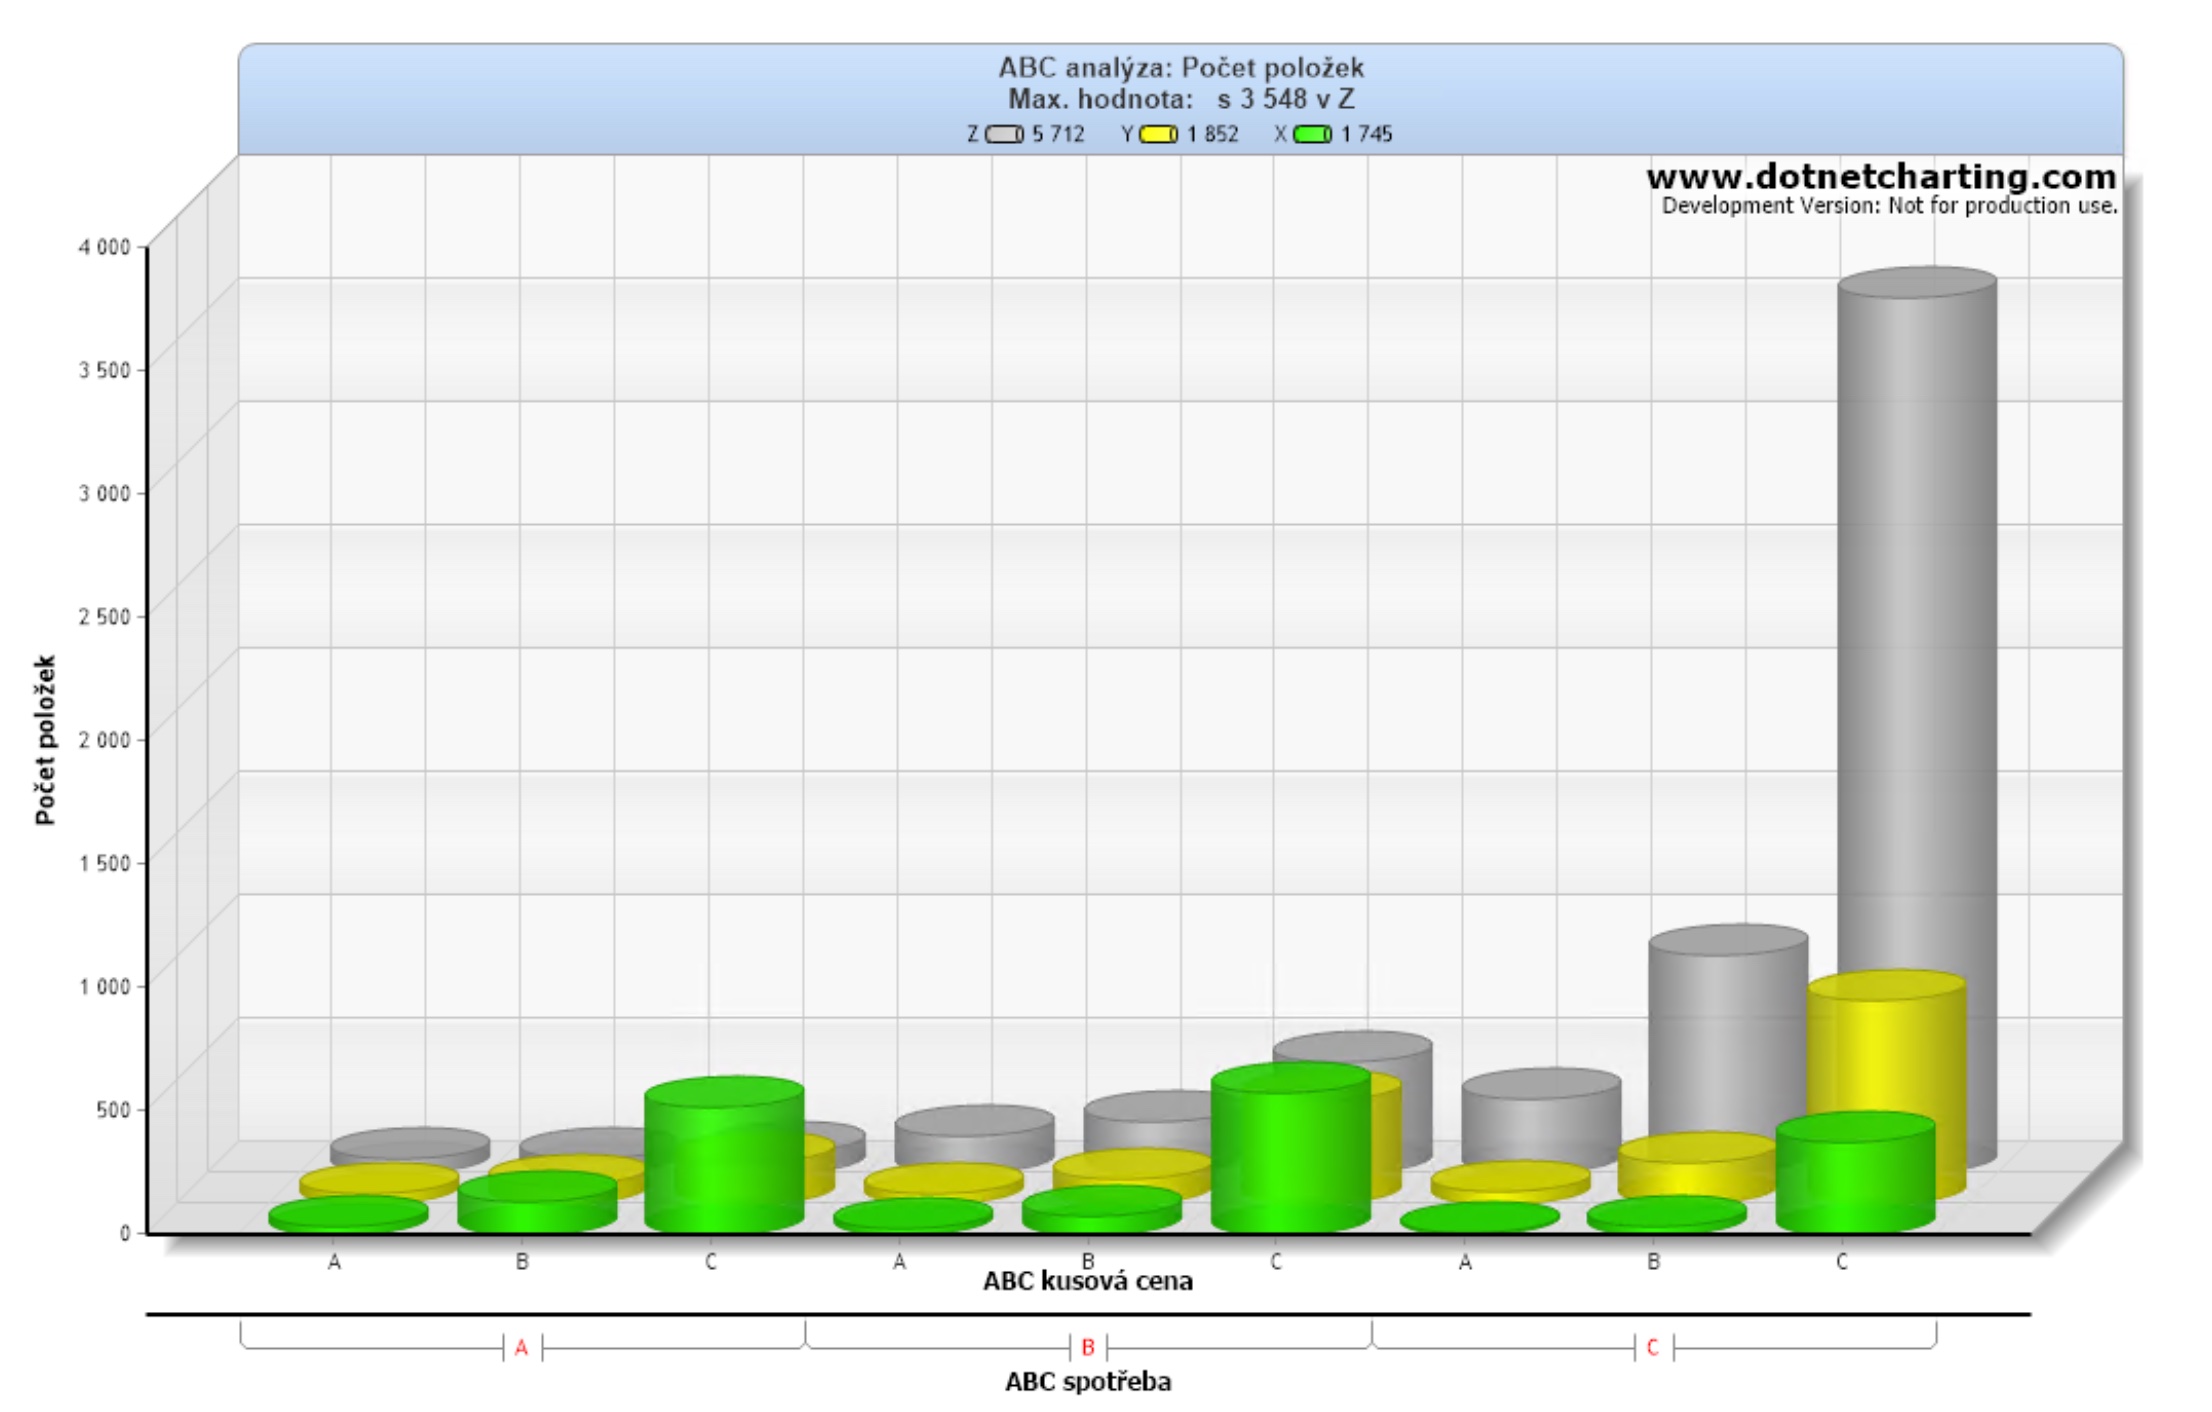
Task: Select the legend value 1 745
Action: 1367,134
